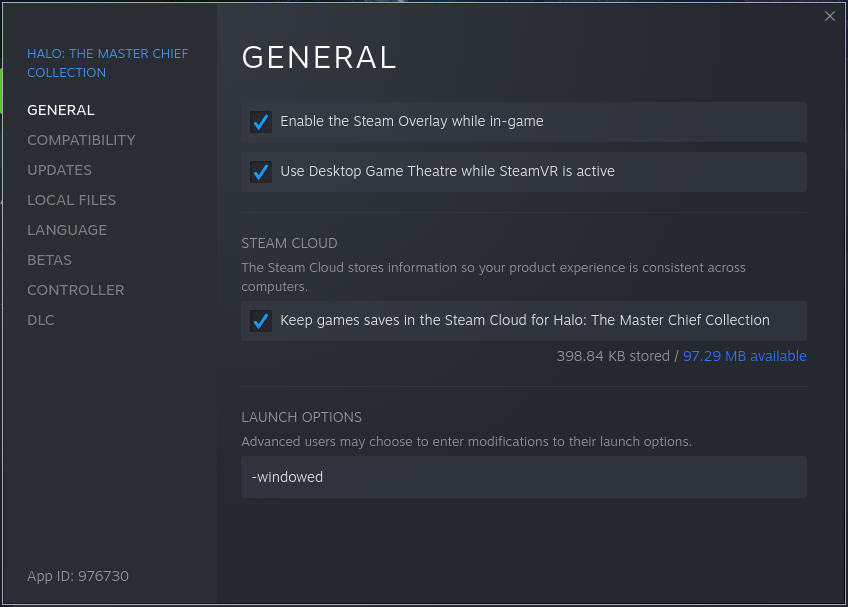Image resolution: width=848 pixels, height=607 pixels.
Task: Select the Betas tab
Action: coord(49,260)
